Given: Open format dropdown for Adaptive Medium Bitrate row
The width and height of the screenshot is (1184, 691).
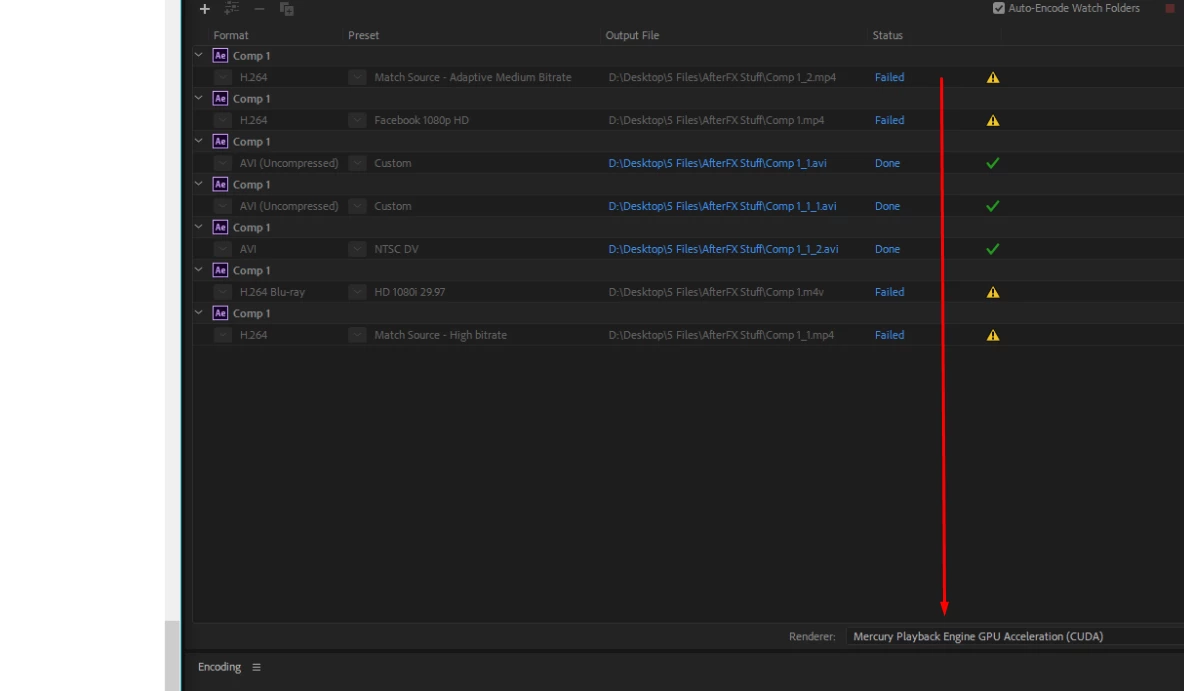Looking at the screenshot, I should [222, 77].
